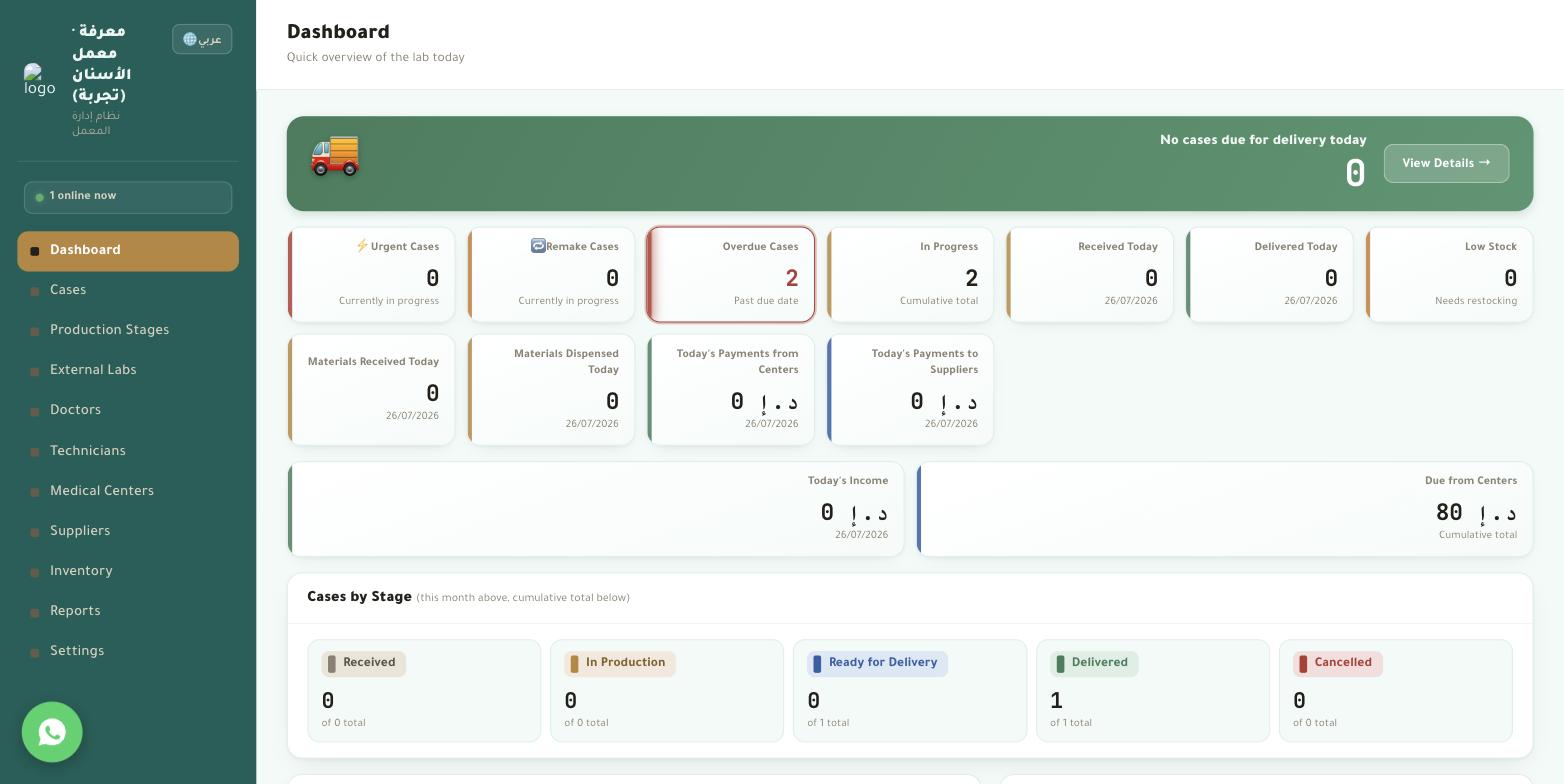The image size is (1564, 784).
Task: Click 'Past due date' text
Action: [766, 301]
